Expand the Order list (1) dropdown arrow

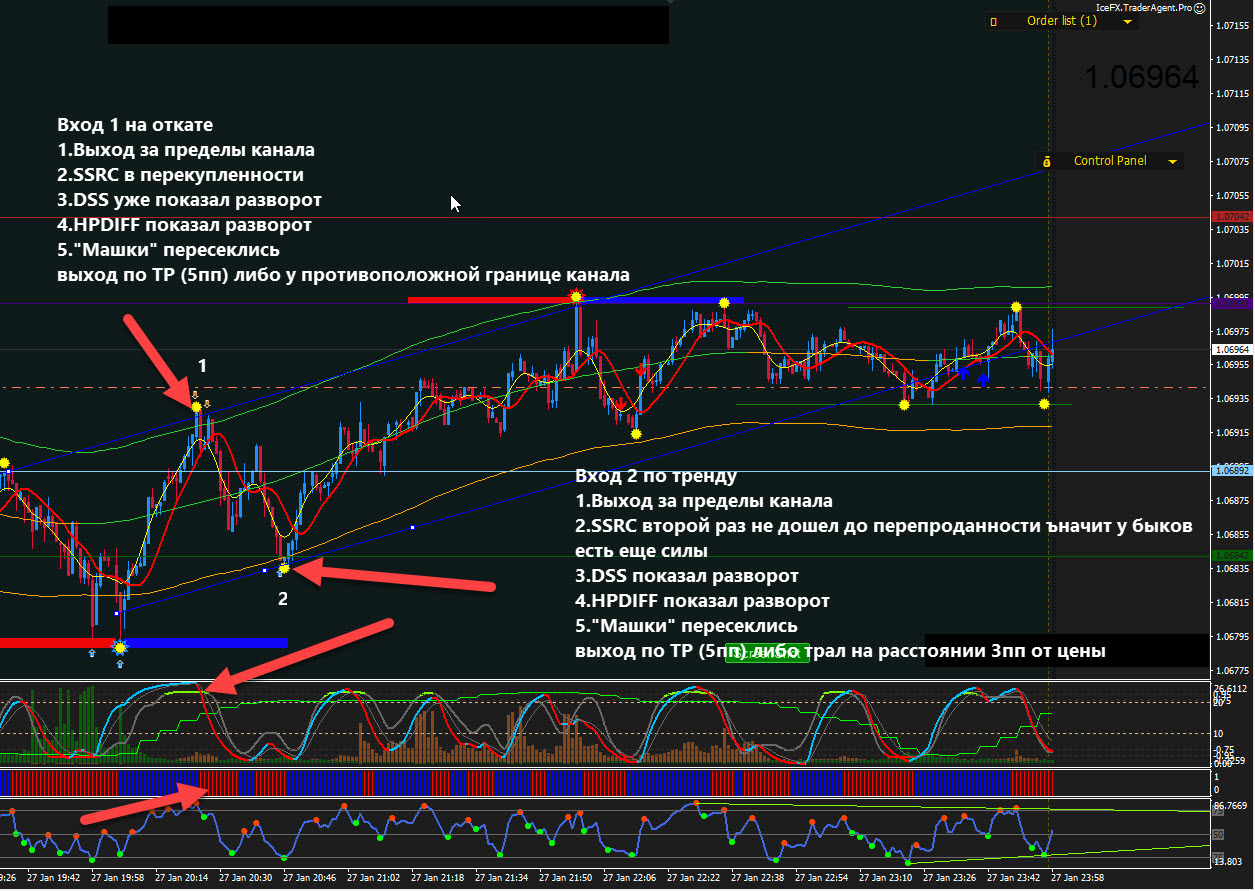click(1127, 21)
